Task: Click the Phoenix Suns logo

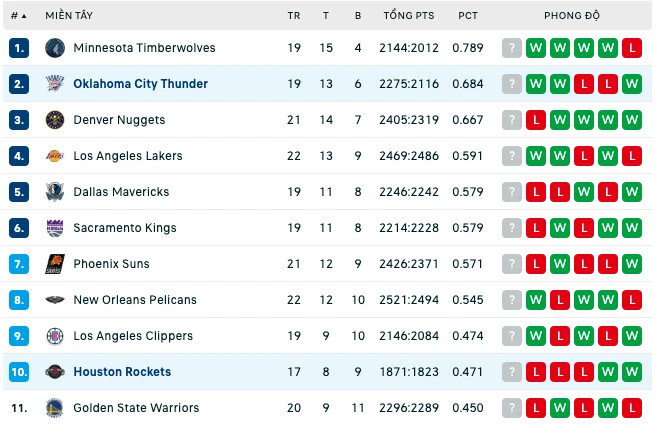Action: pos(55,264)
